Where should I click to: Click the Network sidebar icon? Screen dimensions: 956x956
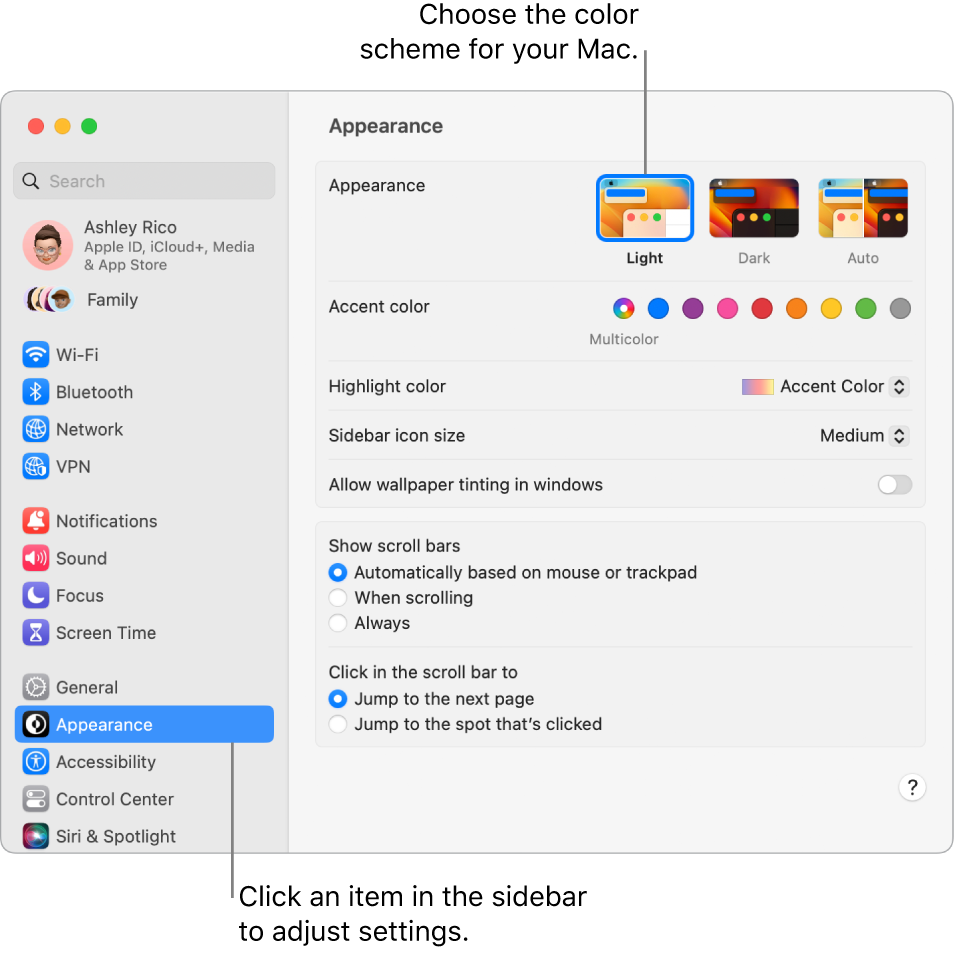[36, 429]
